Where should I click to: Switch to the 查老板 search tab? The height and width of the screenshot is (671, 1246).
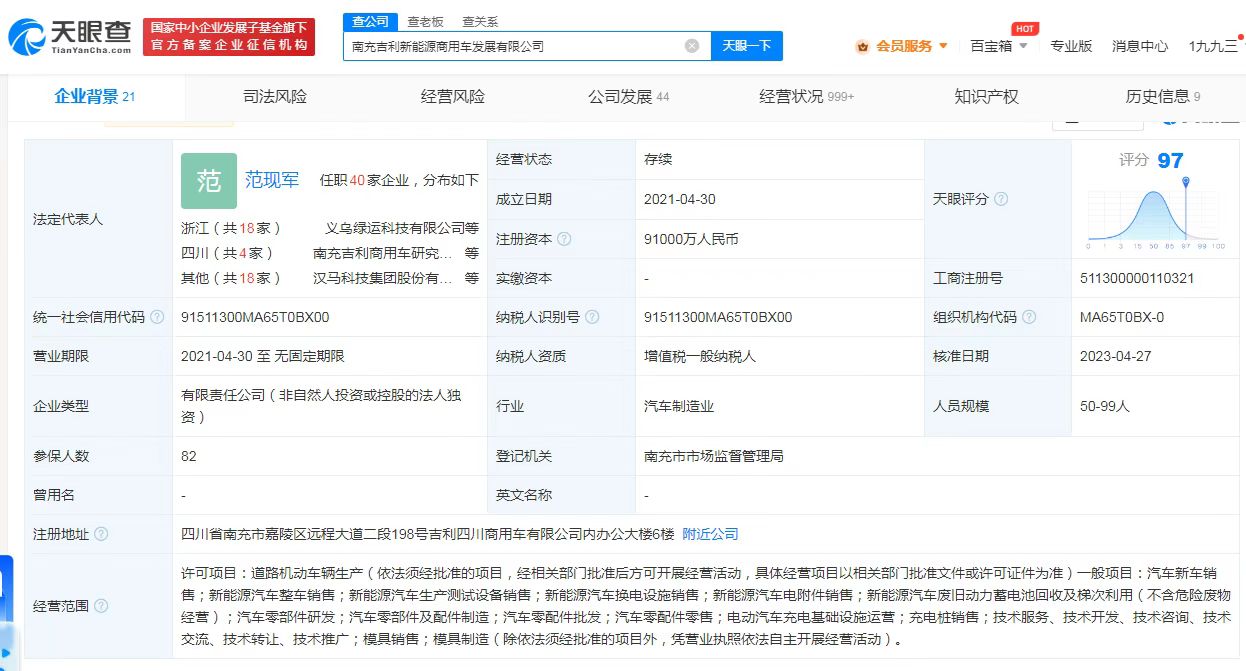pyautogui.click(x=425, y=21)
